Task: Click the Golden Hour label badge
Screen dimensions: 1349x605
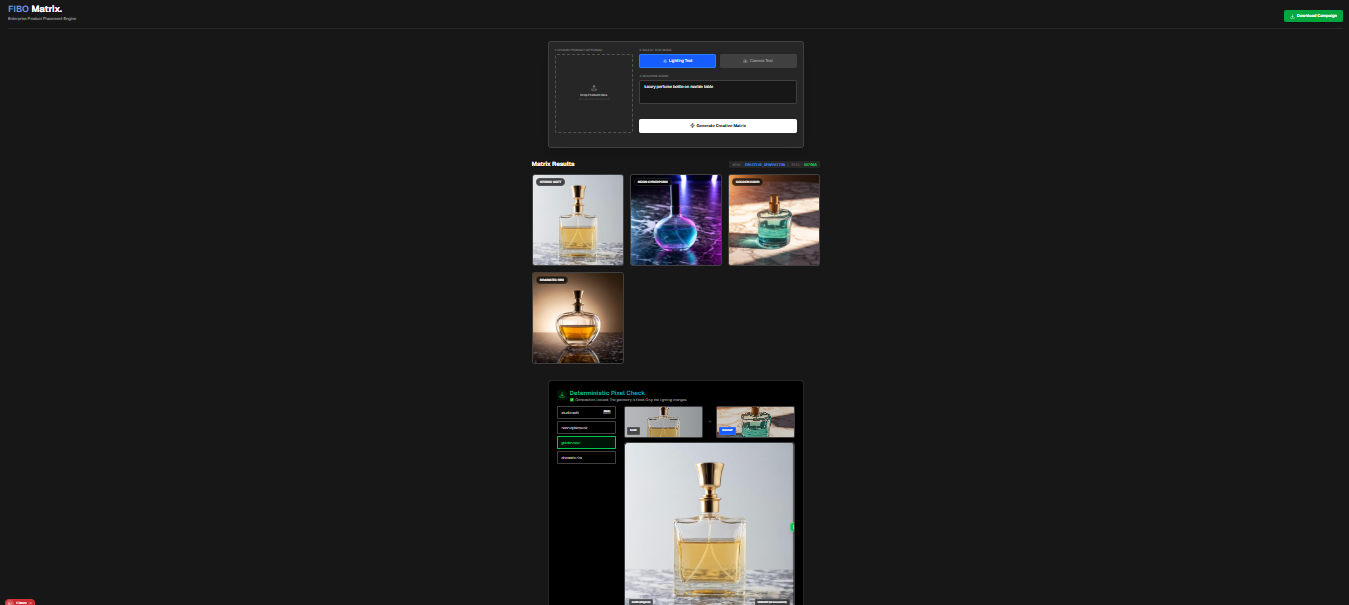Action: pyautogui.click(x=747, y=182)
